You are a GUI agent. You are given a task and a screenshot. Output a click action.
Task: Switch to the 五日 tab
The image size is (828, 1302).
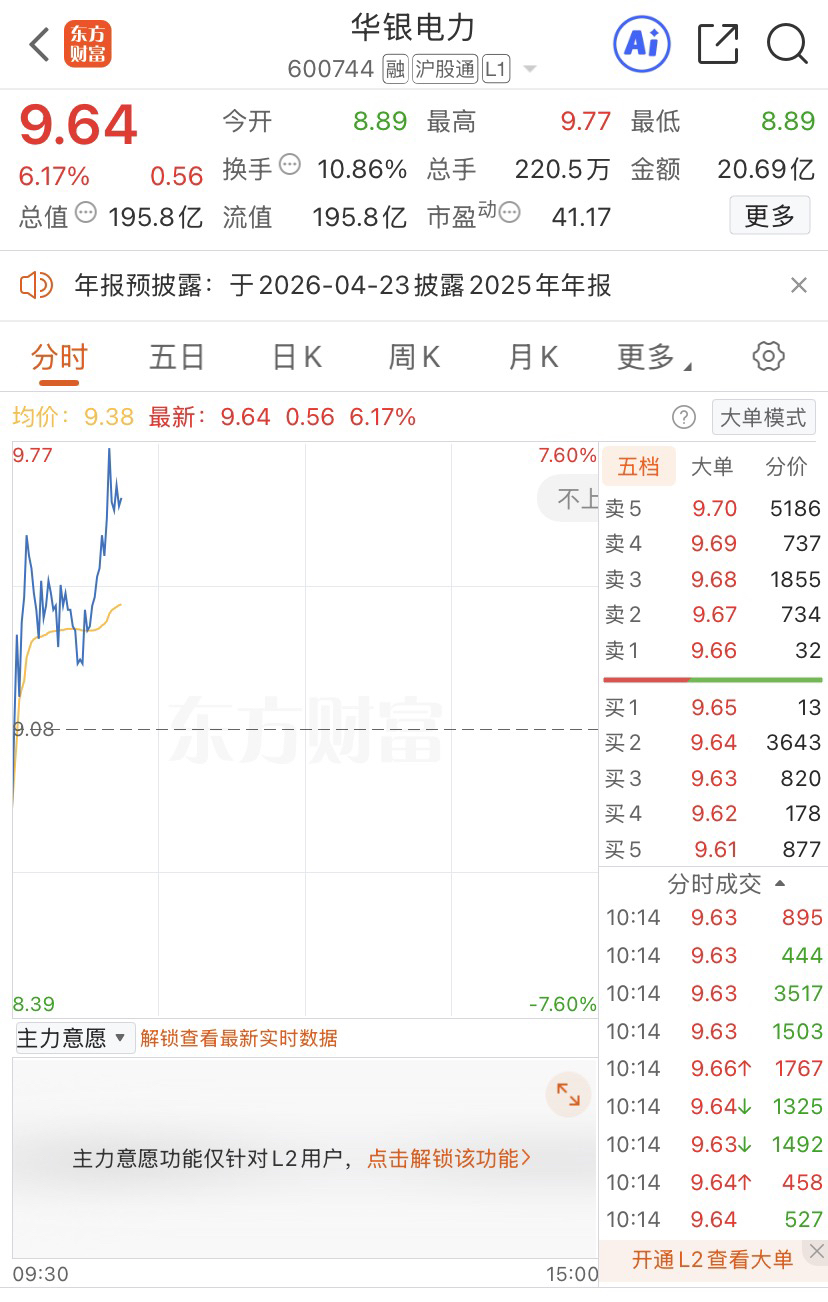coord(177,357)
